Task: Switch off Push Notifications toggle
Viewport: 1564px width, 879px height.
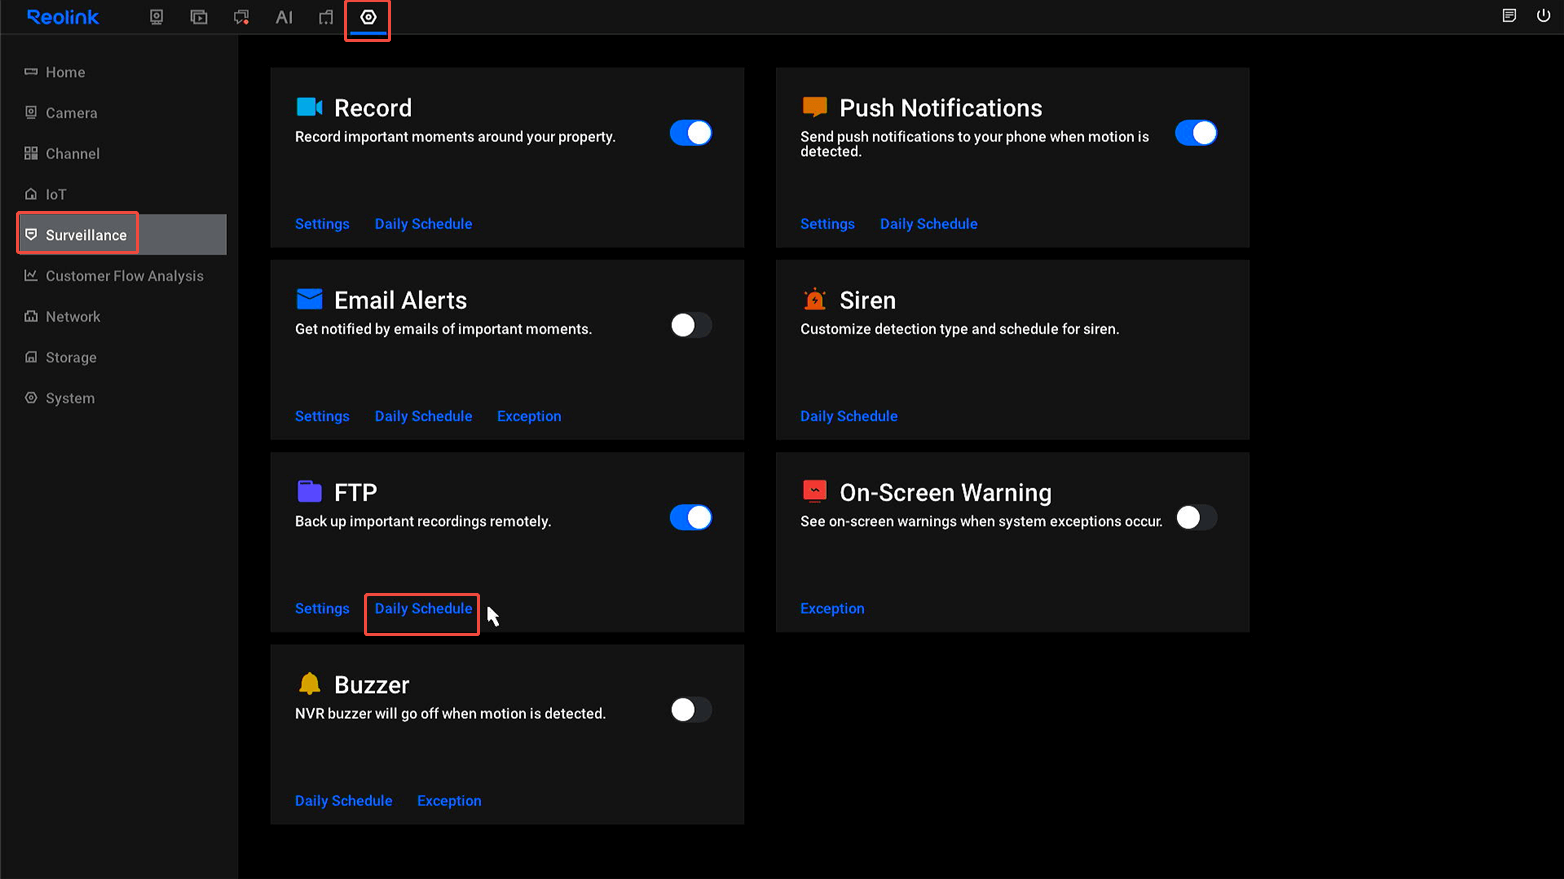Action: (1195, 133)
